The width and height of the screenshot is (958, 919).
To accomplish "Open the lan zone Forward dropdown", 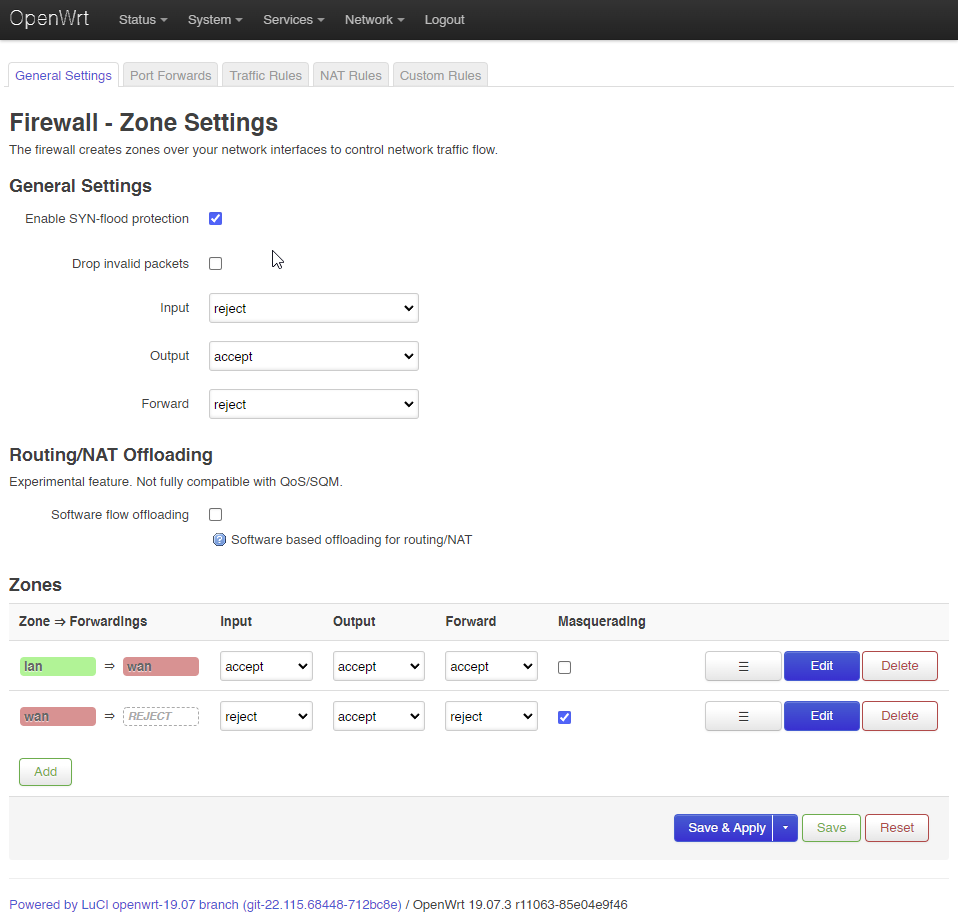I will click(491, 666).
